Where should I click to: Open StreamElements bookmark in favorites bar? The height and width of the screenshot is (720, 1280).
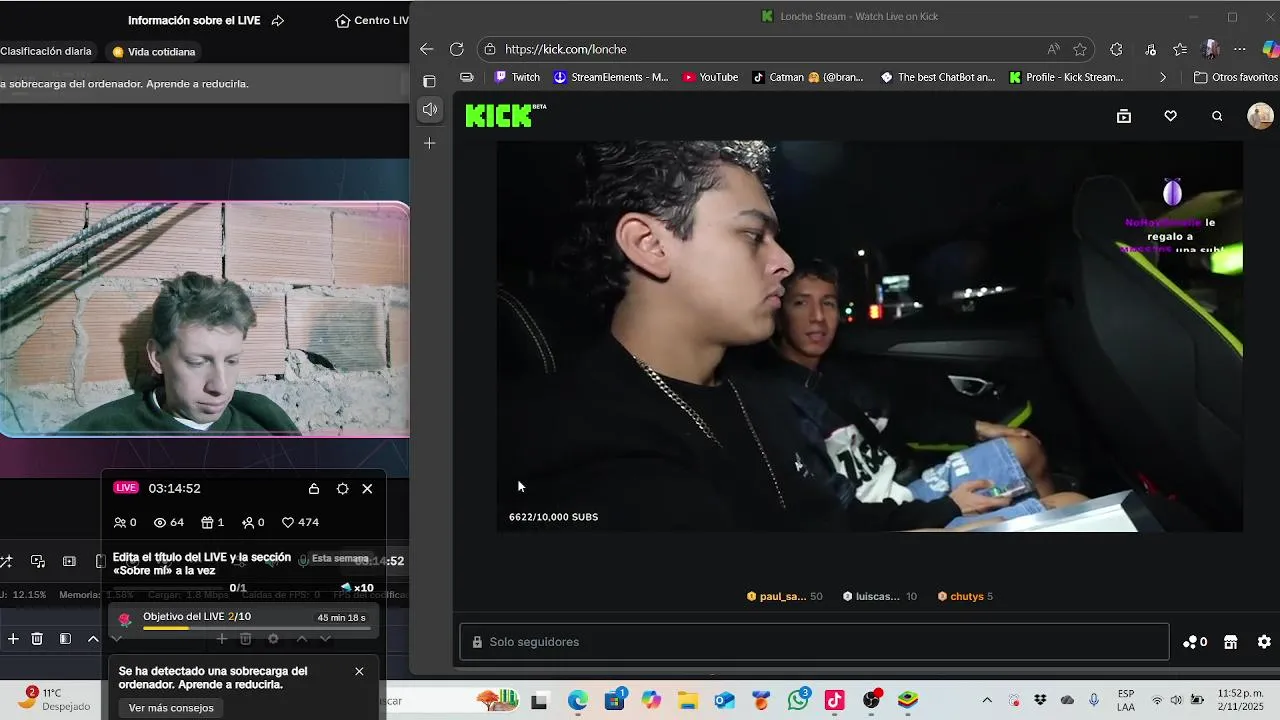611,77
